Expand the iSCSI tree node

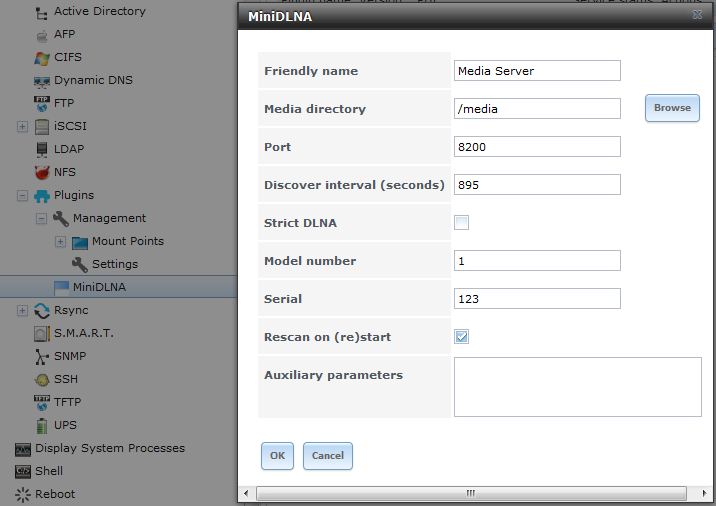22,126
